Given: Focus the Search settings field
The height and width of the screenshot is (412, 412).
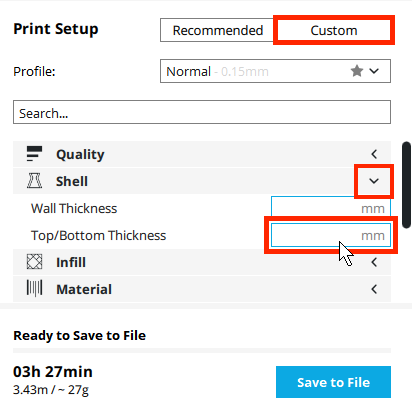Looking at the screenshot, I should tap(202, 112).
